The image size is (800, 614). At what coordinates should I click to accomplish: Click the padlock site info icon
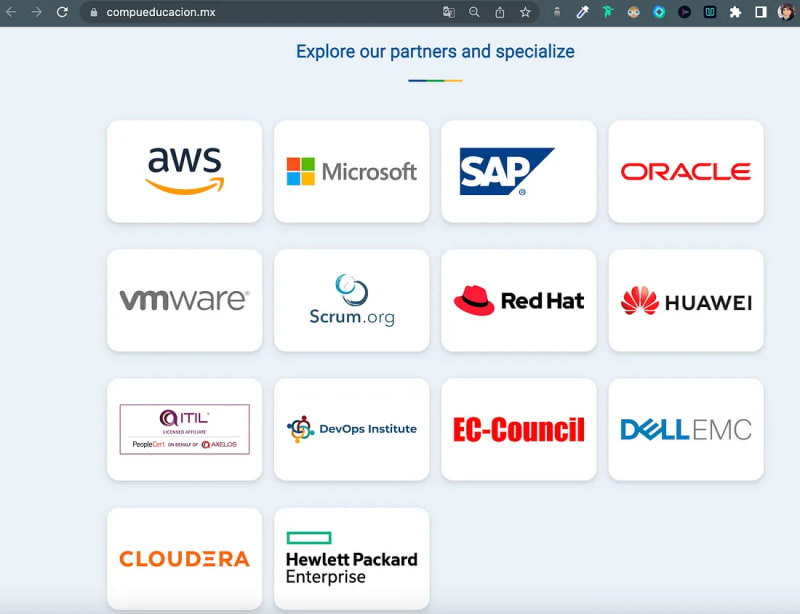click(94, 12)
